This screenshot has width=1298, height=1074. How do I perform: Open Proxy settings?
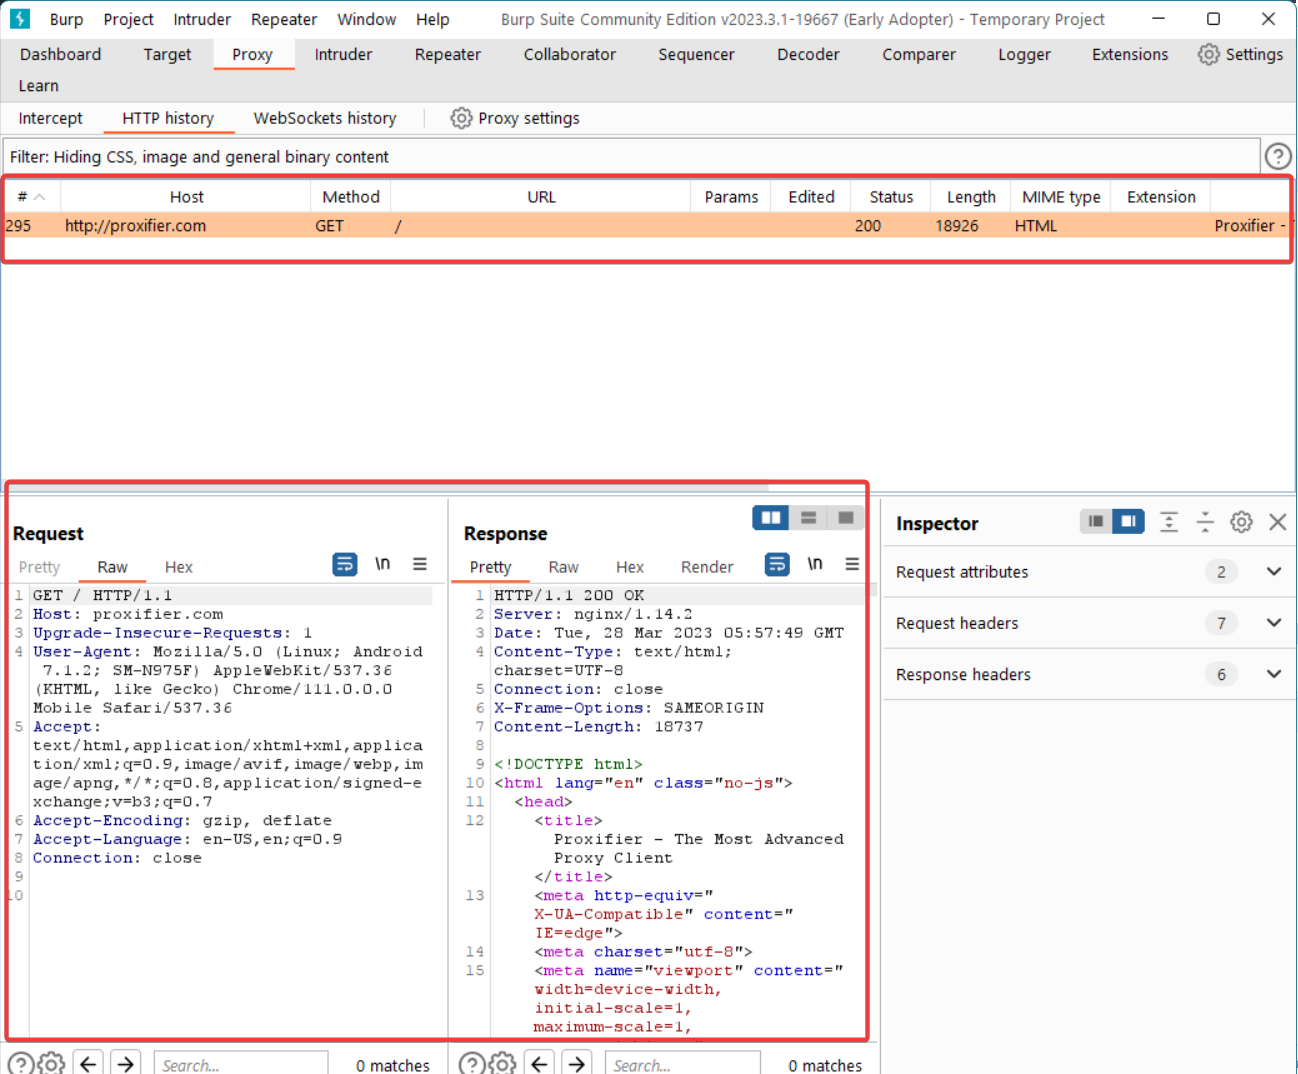click(x=515, y=118)
